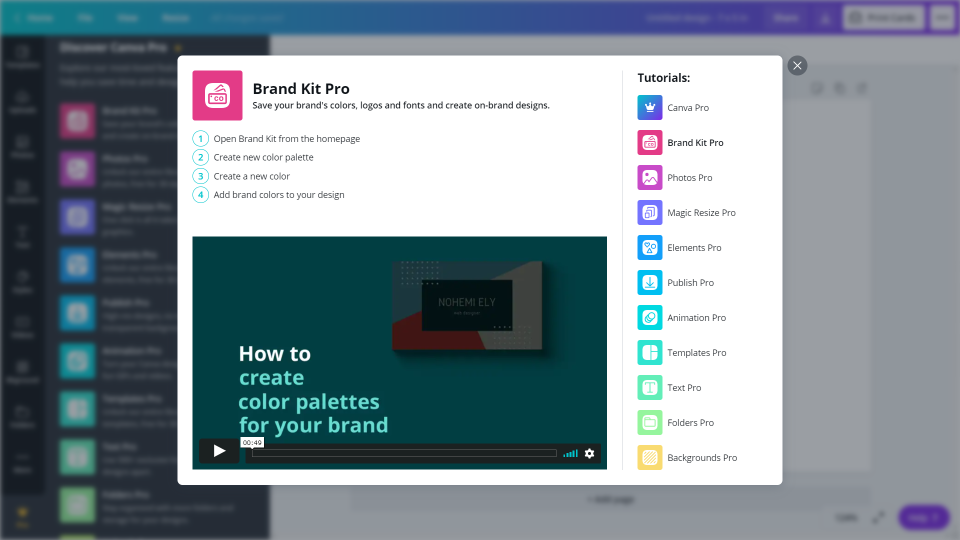The width and height of the screenshot is (960, 540).
Task: Click the video progress bar
Action: (x=404, y=453)
